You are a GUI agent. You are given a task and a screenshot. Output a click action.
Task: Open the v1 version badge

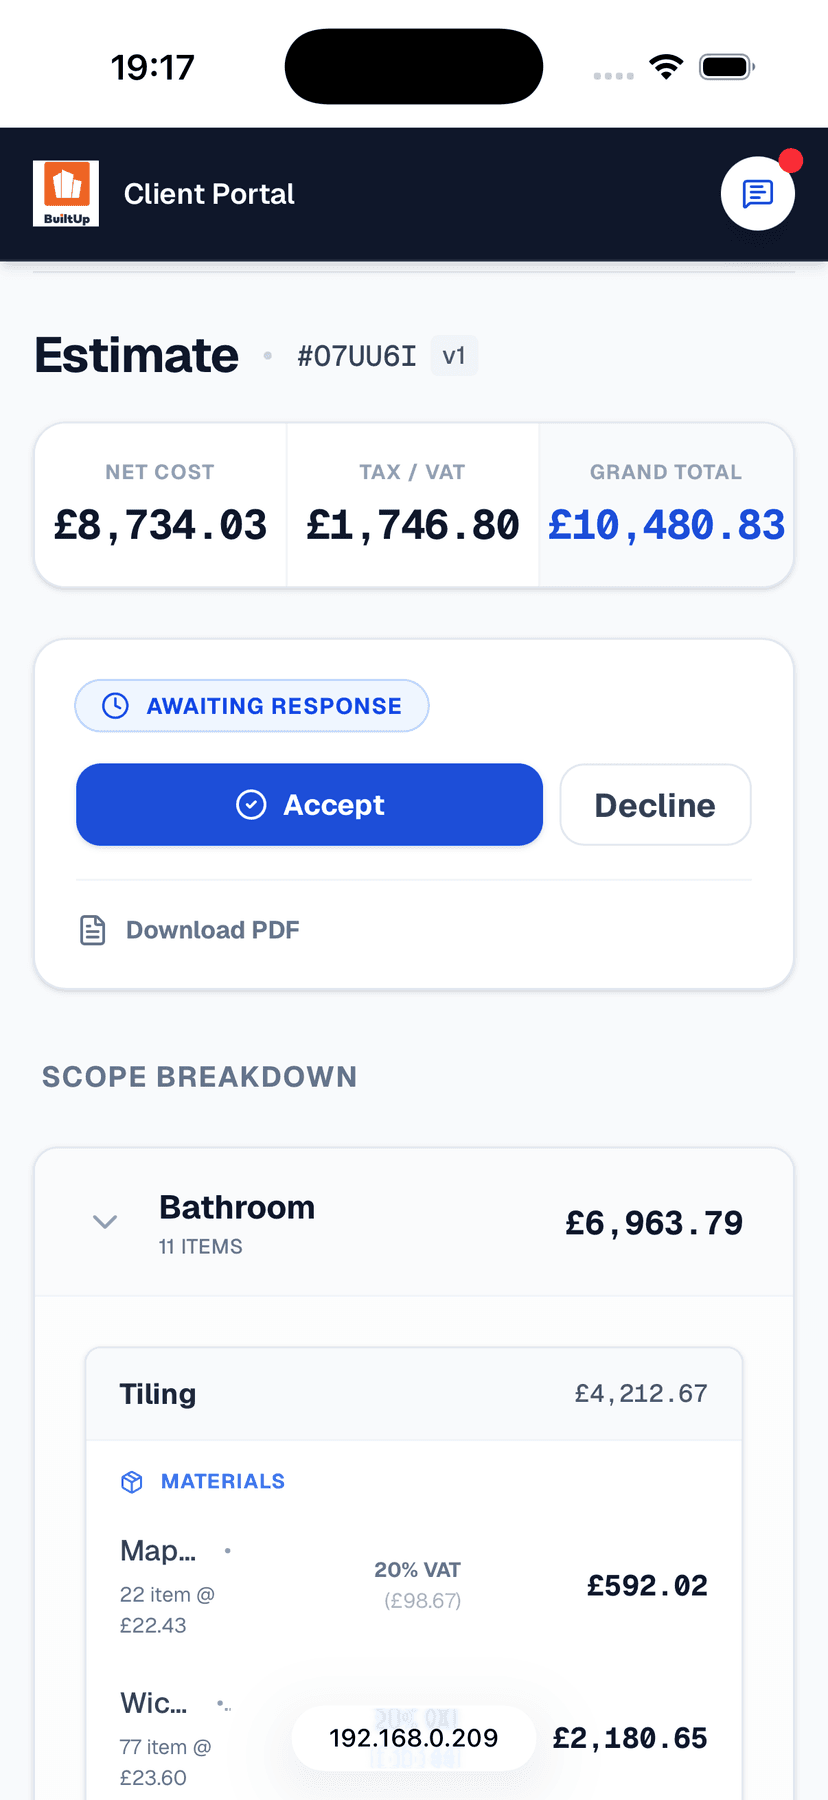click(454, 356)
